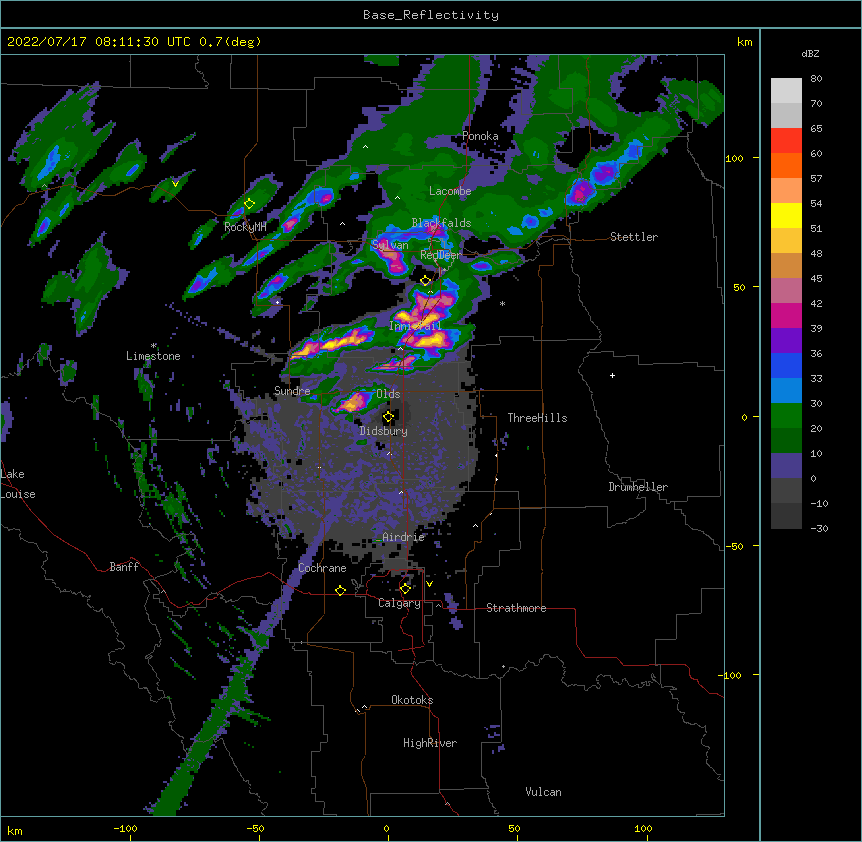Click the Okotoks city label
Screen dimensions: 862x842
pos(412,700)
